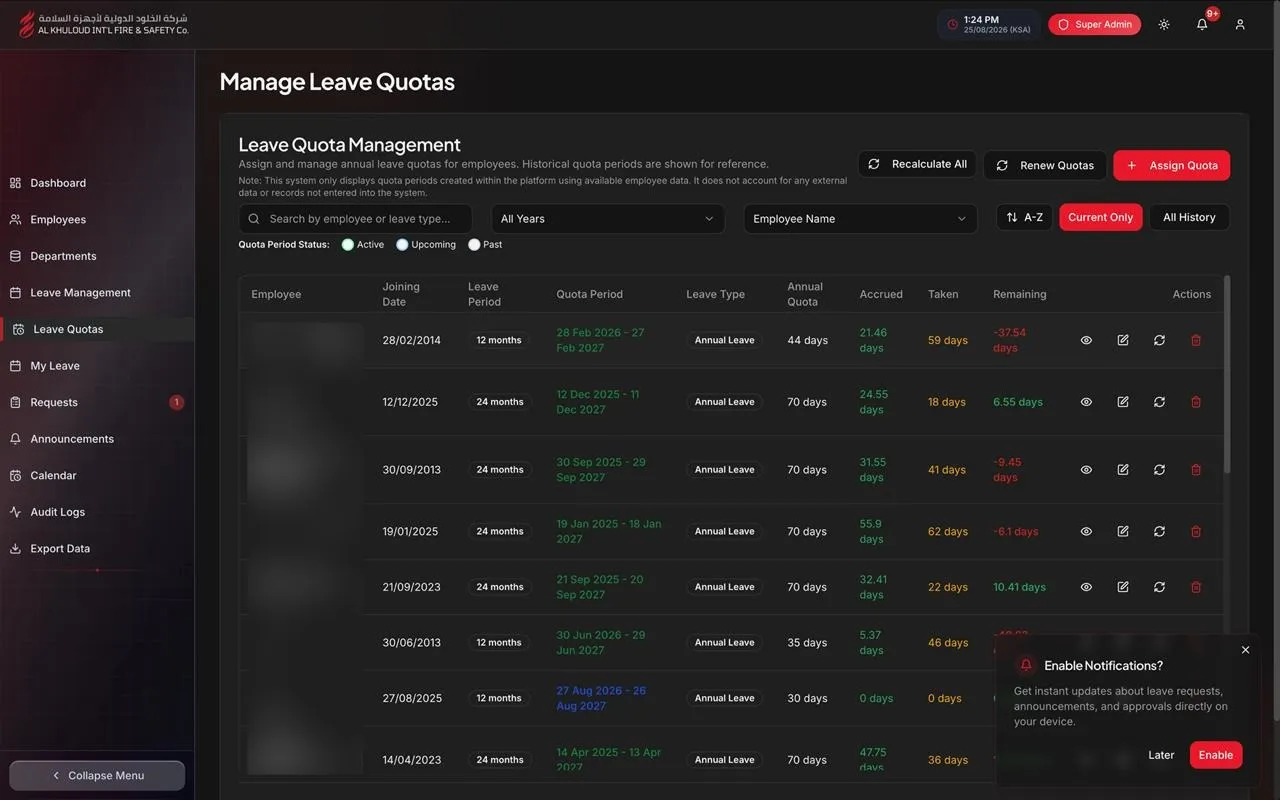Image resolution: width=1280 pixels, height=800 pixels.
Task: Delete quota for employee joined 28/02/2014
Action: [x=1196, y=340]
